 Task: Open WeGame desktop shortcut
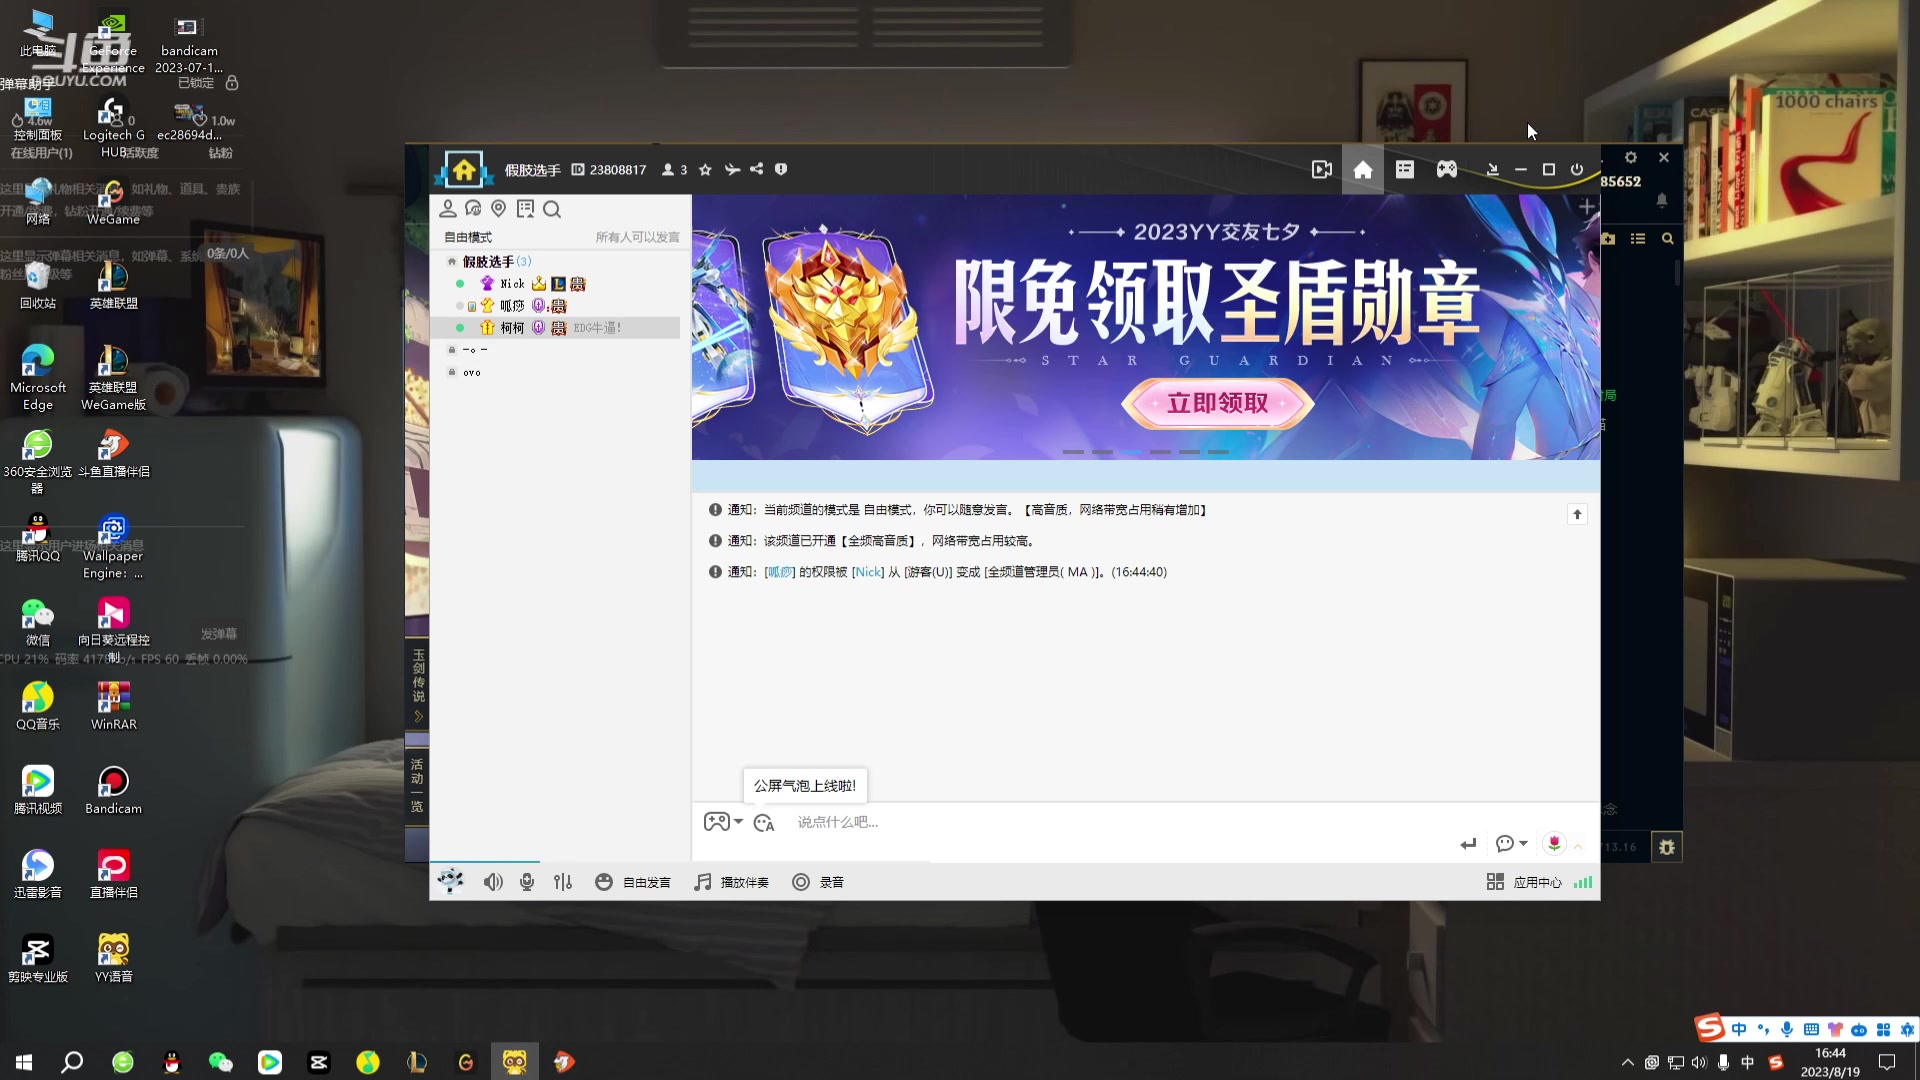[x=113, y=200]
